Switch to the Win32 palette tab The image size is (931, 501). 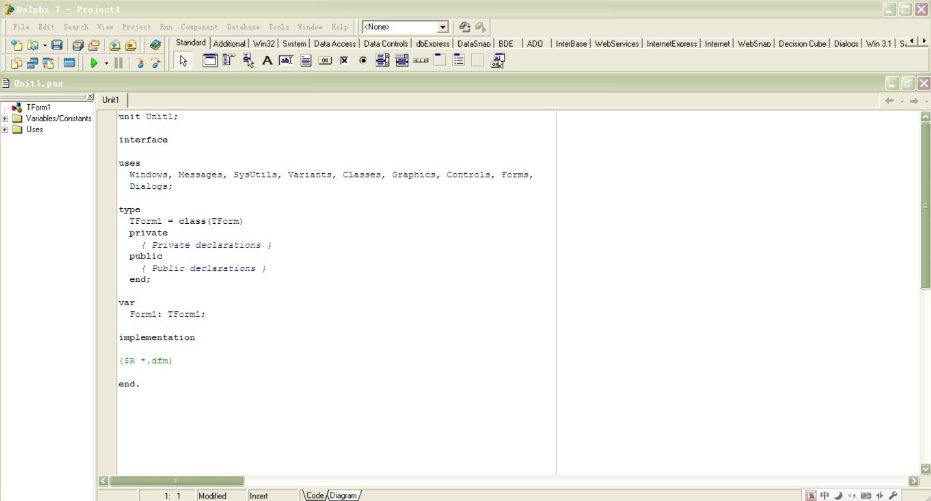tap(264, 43)
